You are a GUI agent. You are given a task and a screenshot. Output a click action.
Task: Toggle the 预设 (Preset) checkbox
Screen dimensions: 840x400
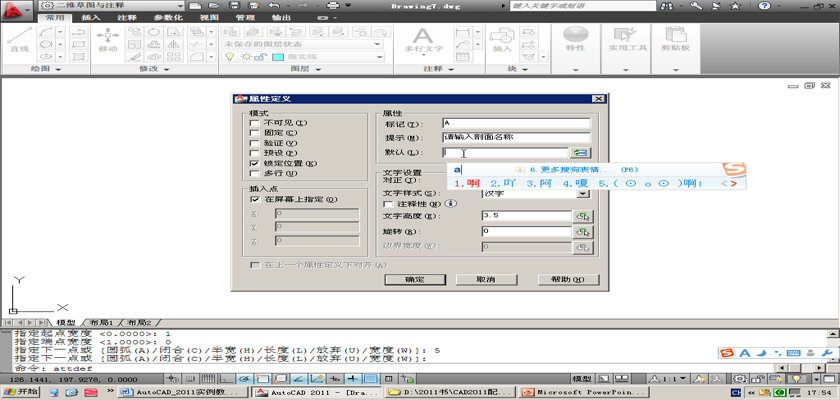[254, 153]
